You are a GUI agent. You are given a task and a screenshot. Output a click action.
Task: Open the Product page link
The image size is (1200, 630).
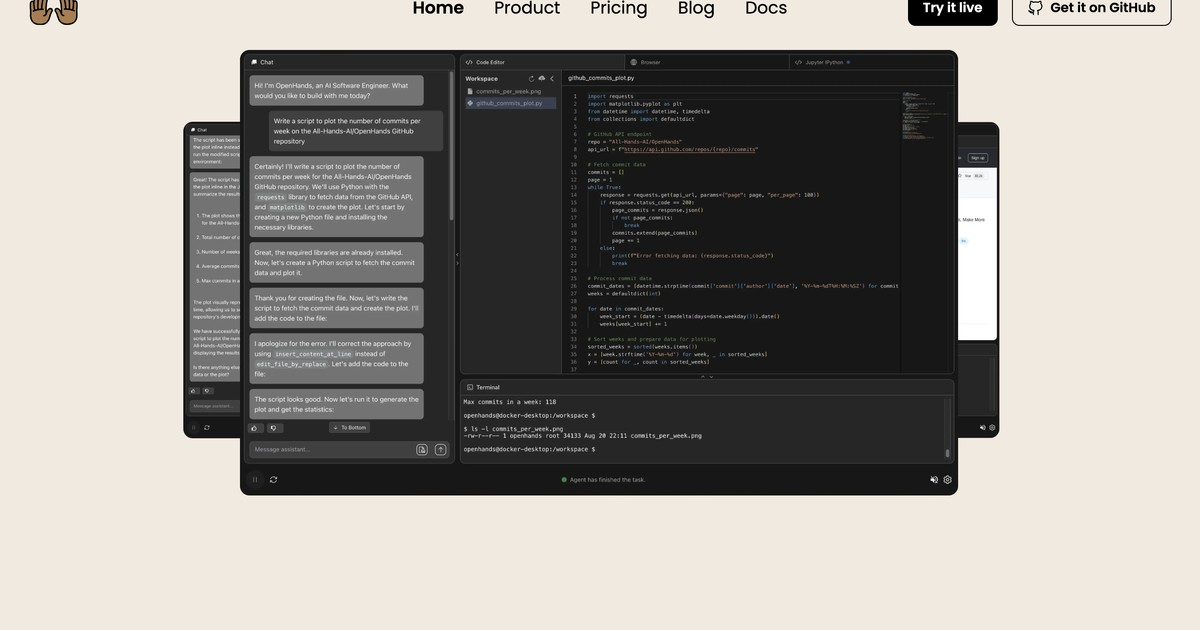click(x=527, y=8)
